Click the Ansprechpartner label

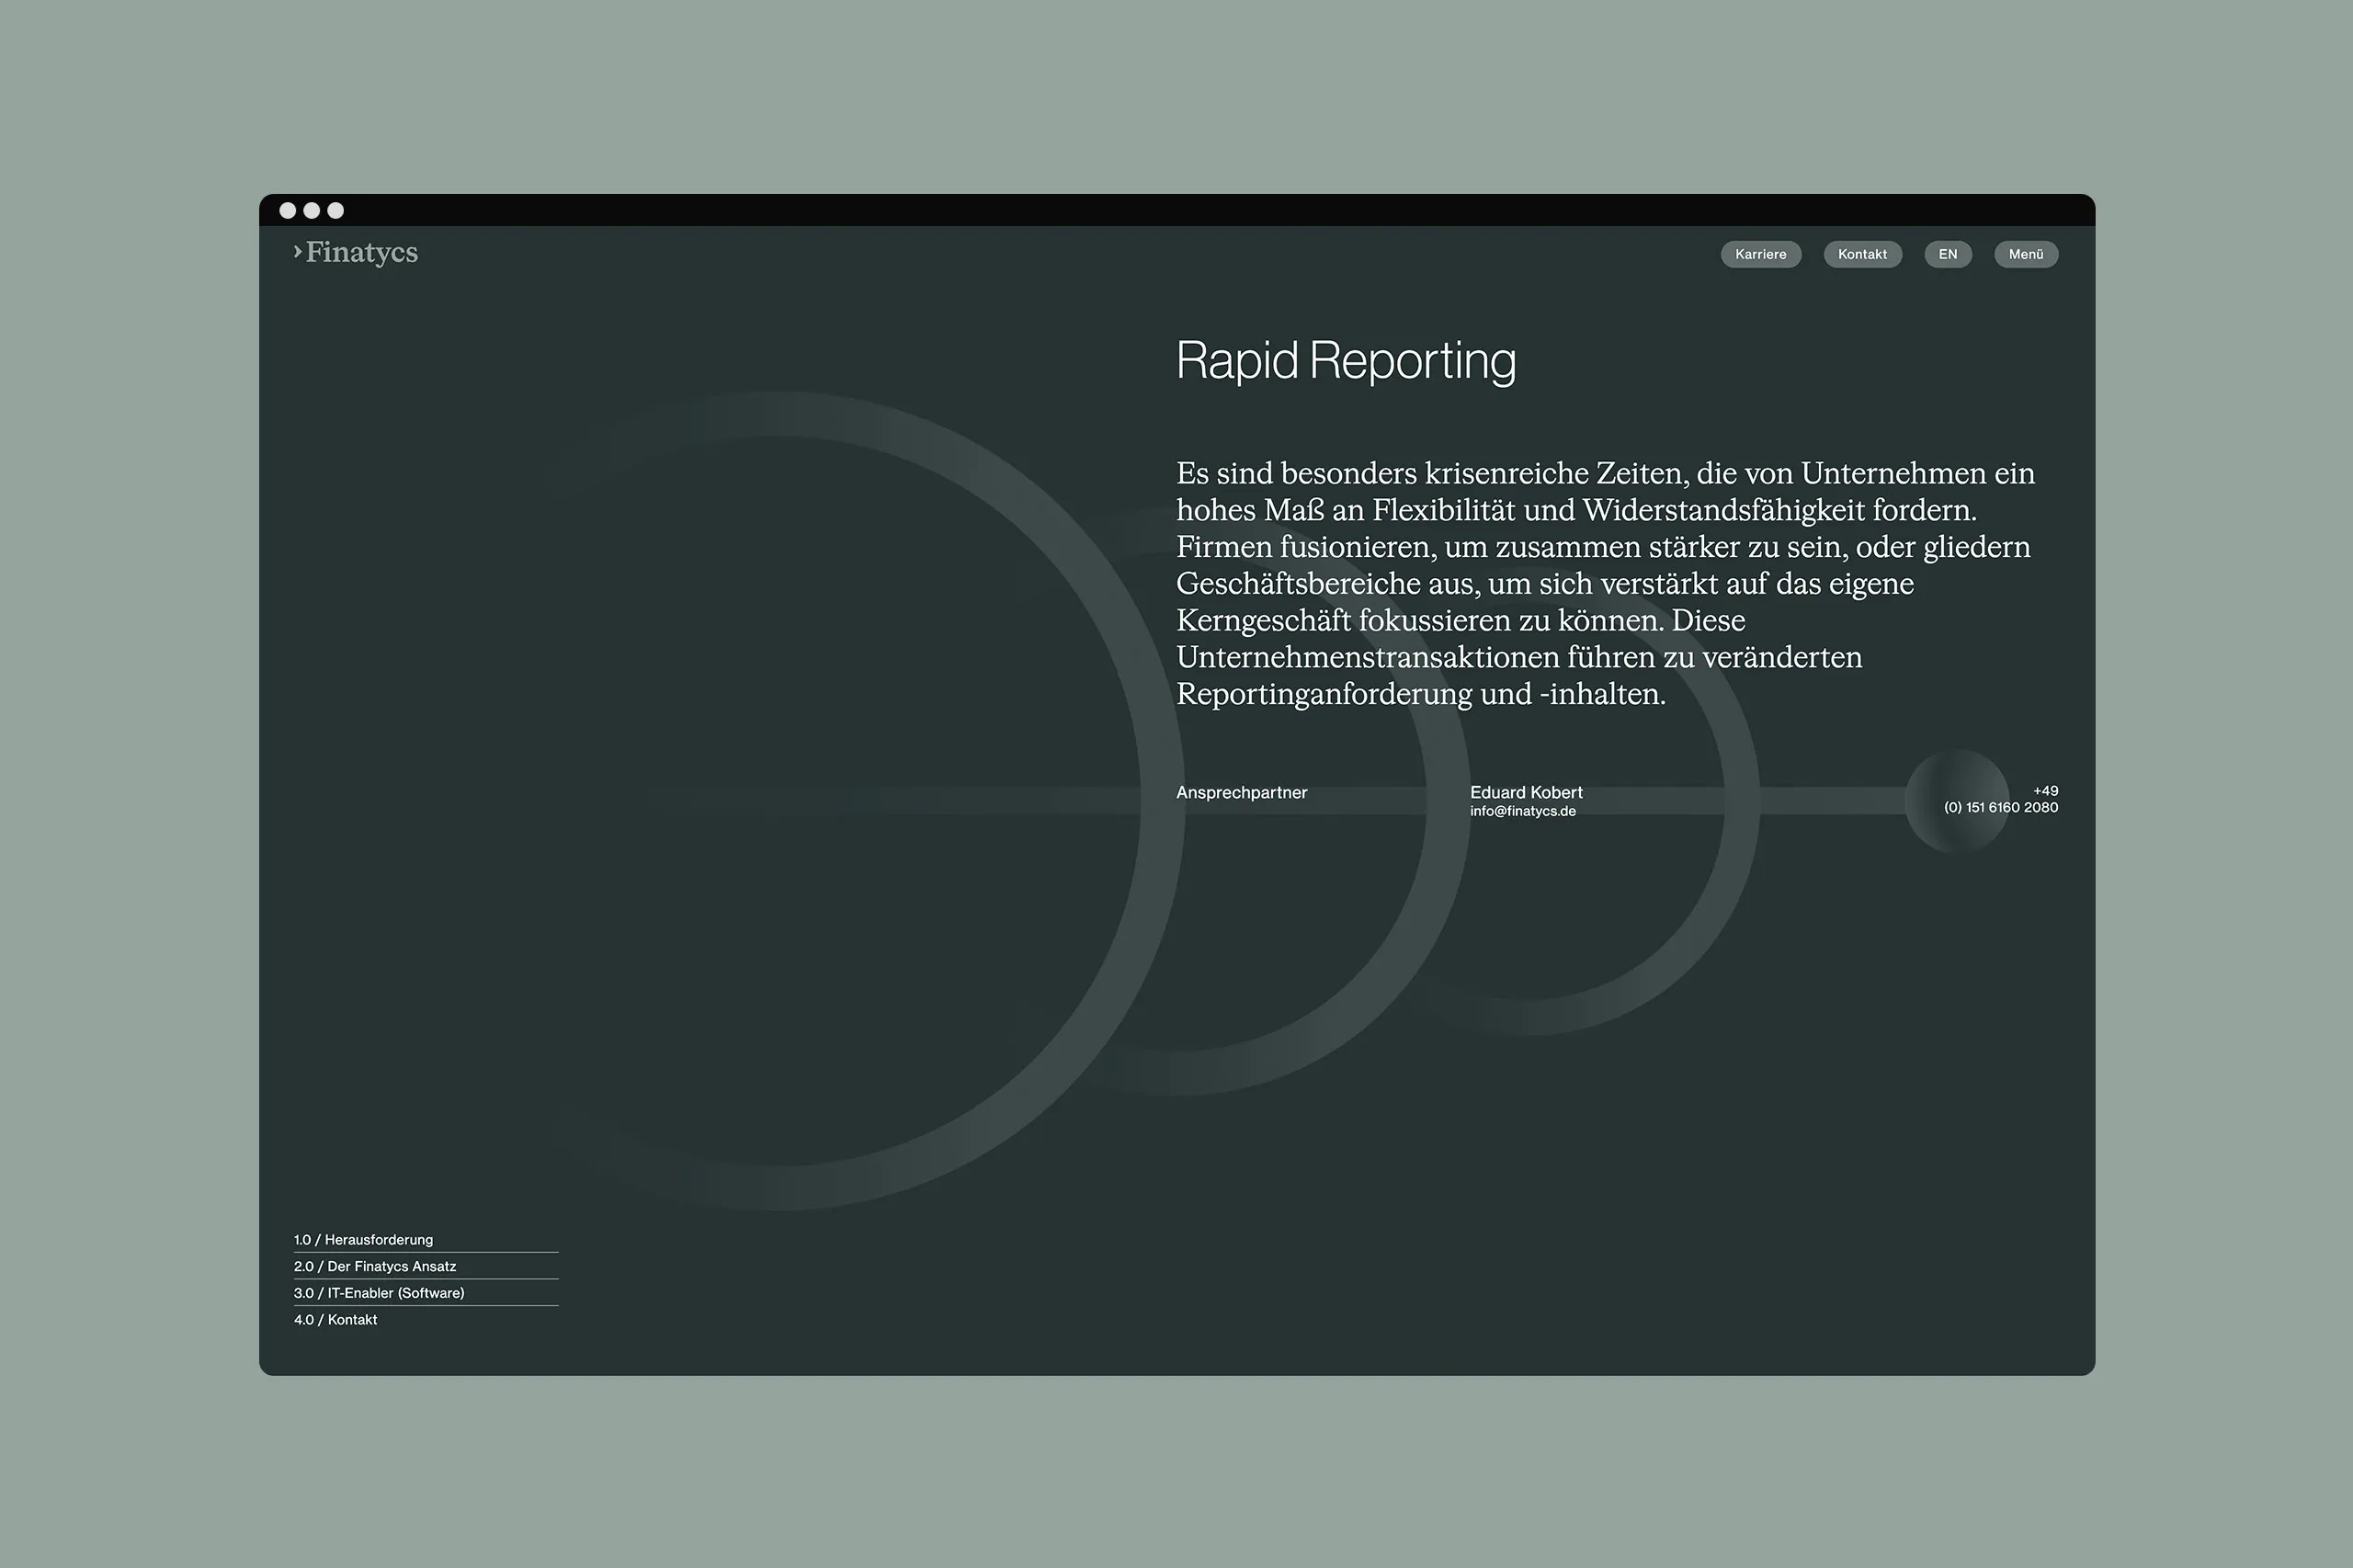(x=1241, y=792)
